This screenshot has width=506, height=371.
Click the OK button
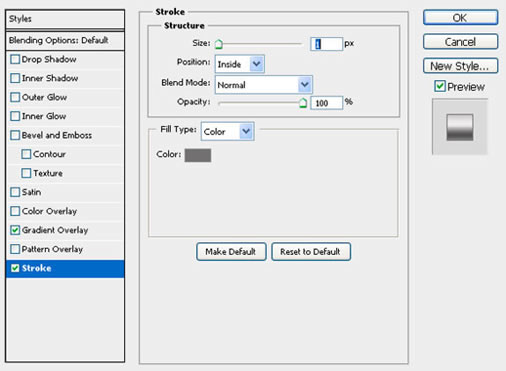tap(460, 18)
